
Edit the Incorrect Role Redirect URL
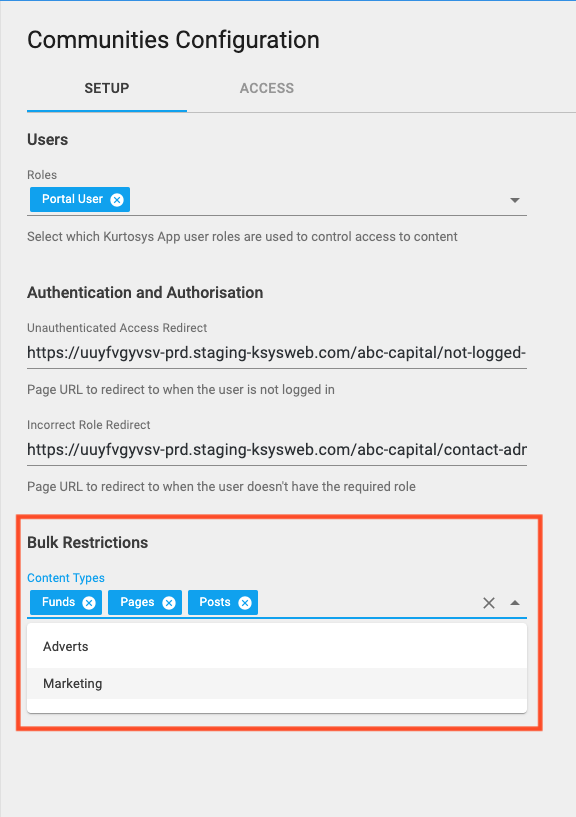click(277, 450)
